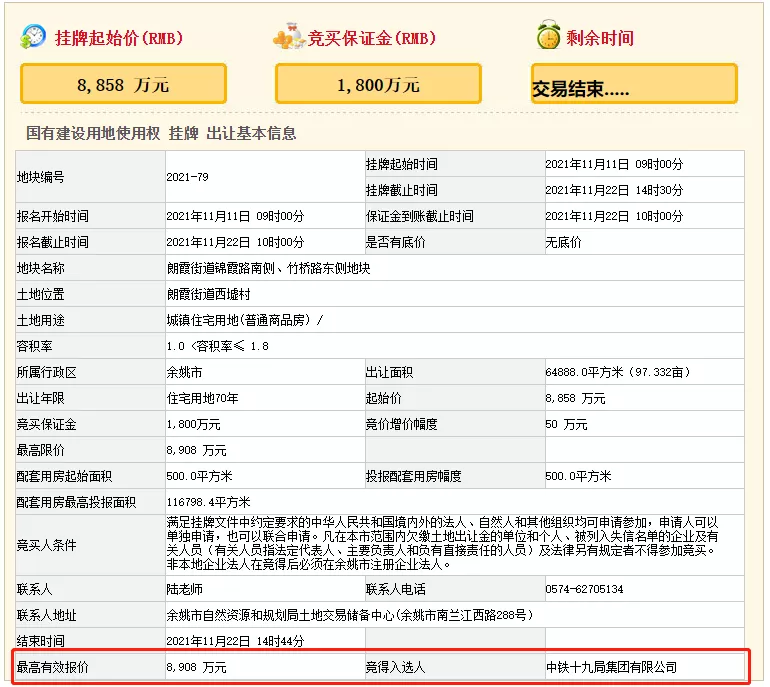Click the 交易结束 status box
Screen dimensions: 770x687
coord(634,84)
